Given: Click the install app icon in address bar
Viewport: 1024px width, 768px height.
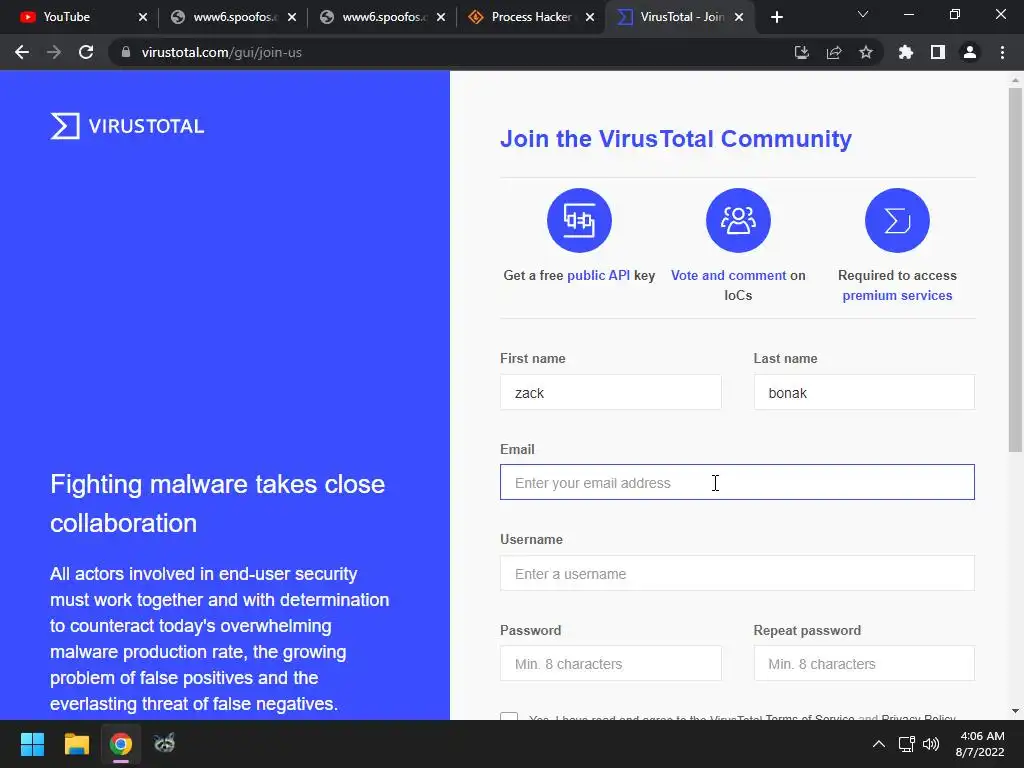Looking at the screenshot, I should (801, 52).
